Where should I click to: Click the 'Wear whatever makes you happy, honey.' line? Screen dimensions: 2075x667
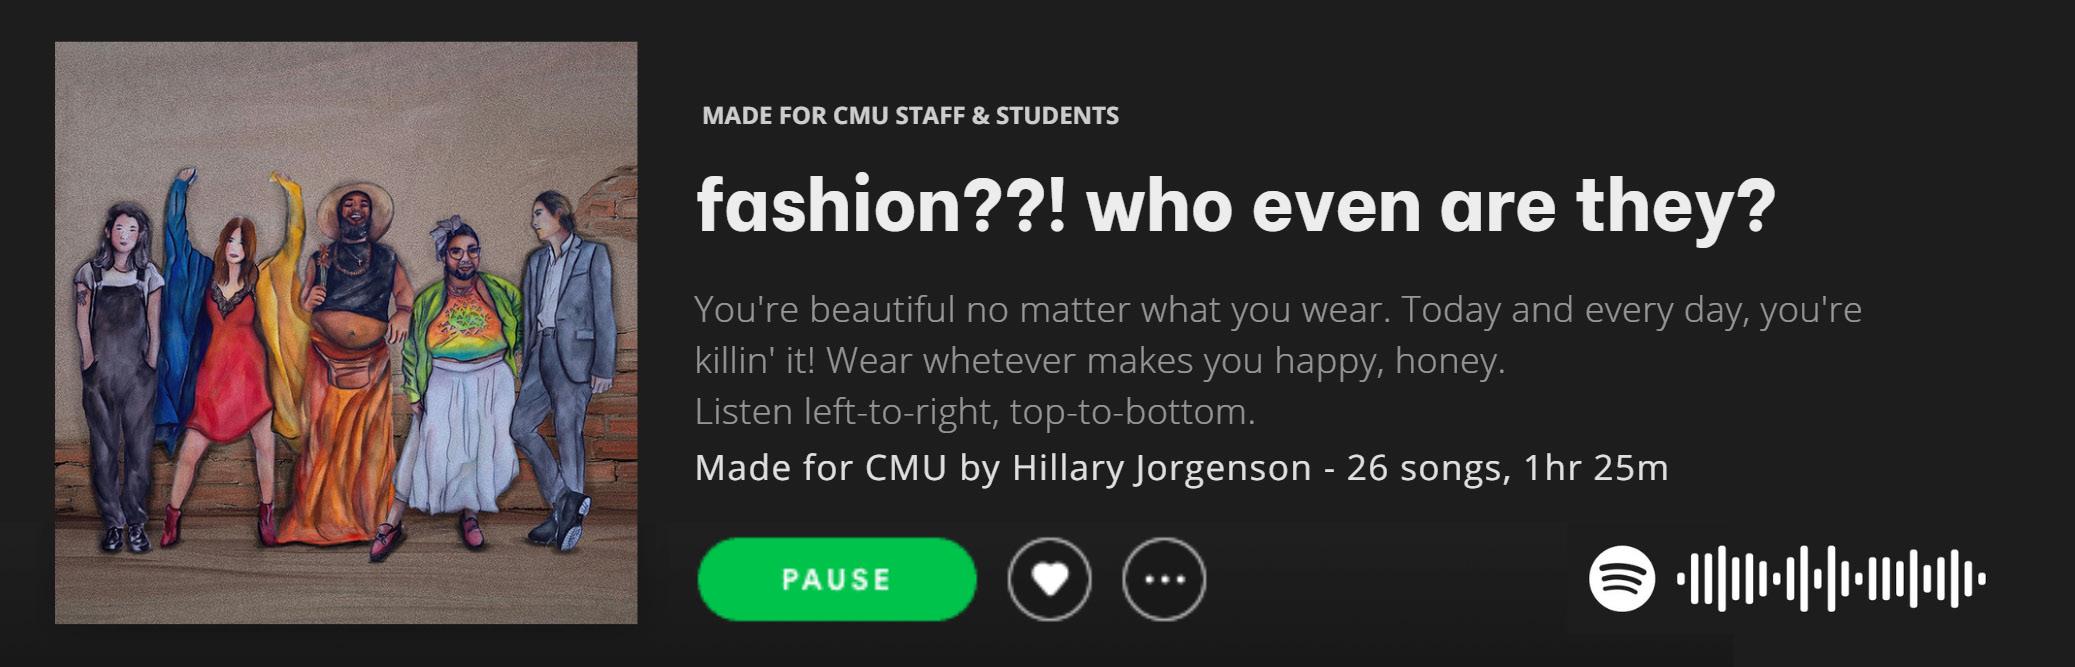tap(1165, 361)
